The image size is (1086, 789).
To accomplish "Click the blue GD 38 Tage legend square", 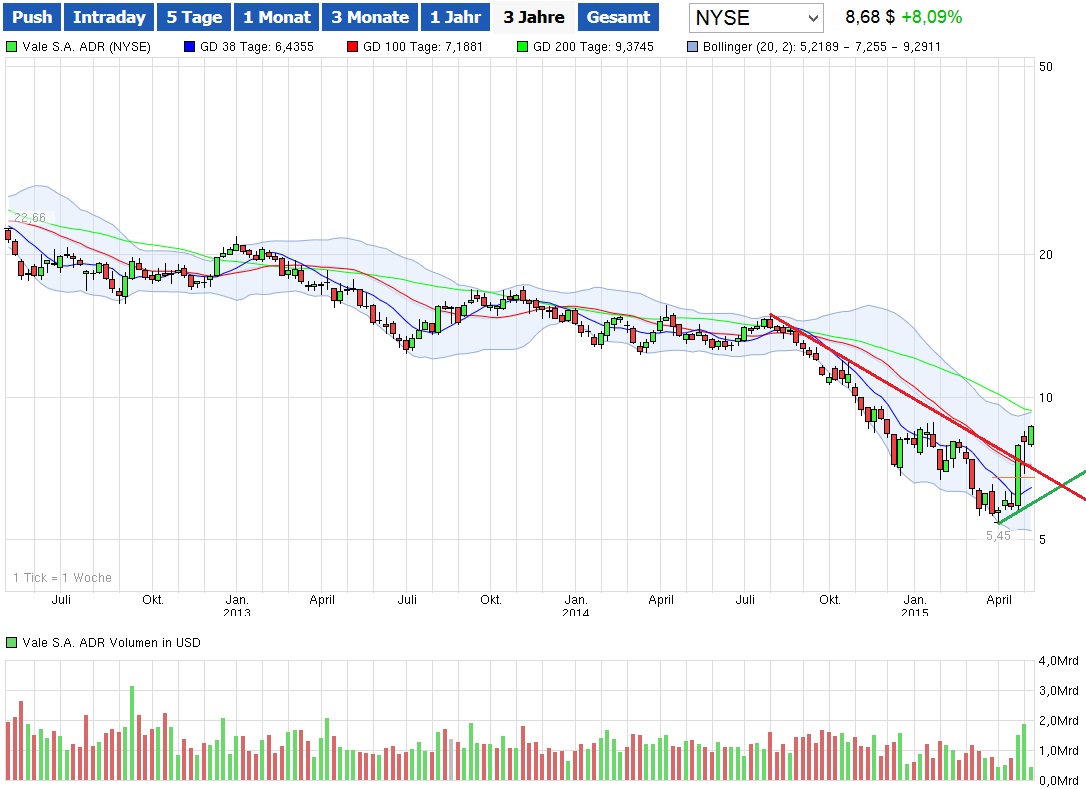I will click(x=190, y=47).
